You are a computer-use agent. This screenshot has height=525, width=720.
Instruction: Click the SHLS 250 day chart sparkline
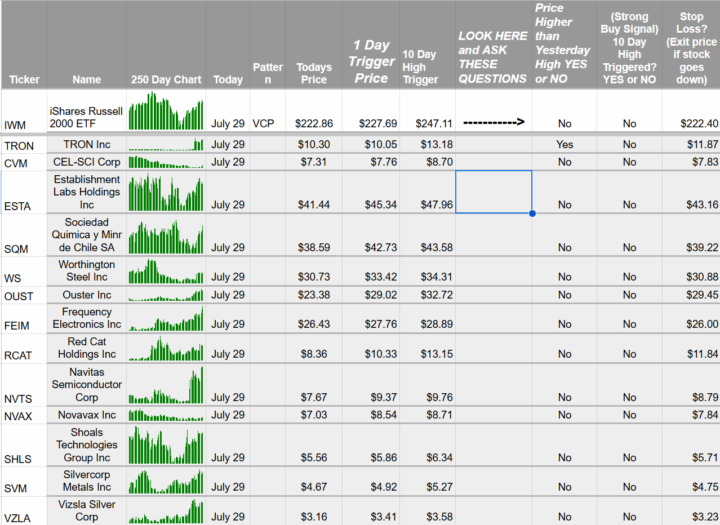click(166, 445)
